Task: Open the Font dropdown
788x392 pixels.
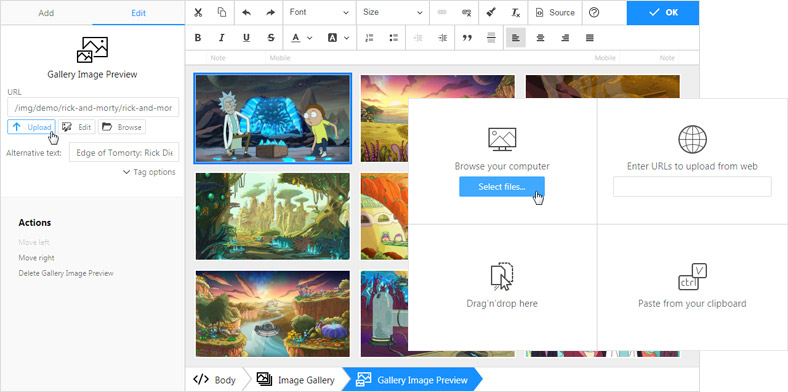Action: (x=320, y=13)
